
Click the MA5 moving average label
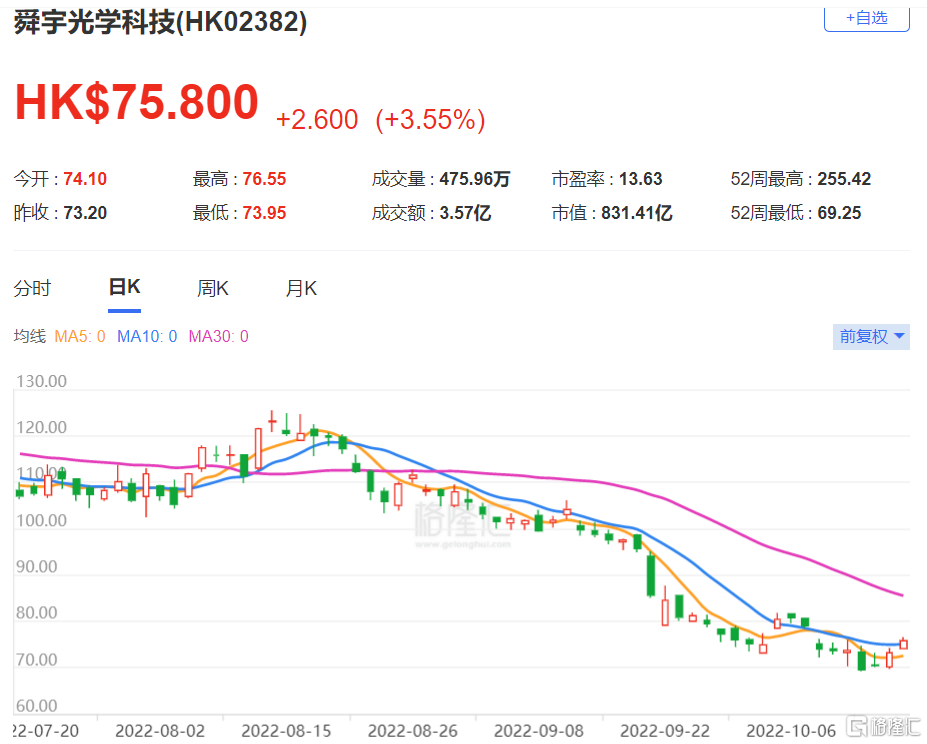(80, 337)
